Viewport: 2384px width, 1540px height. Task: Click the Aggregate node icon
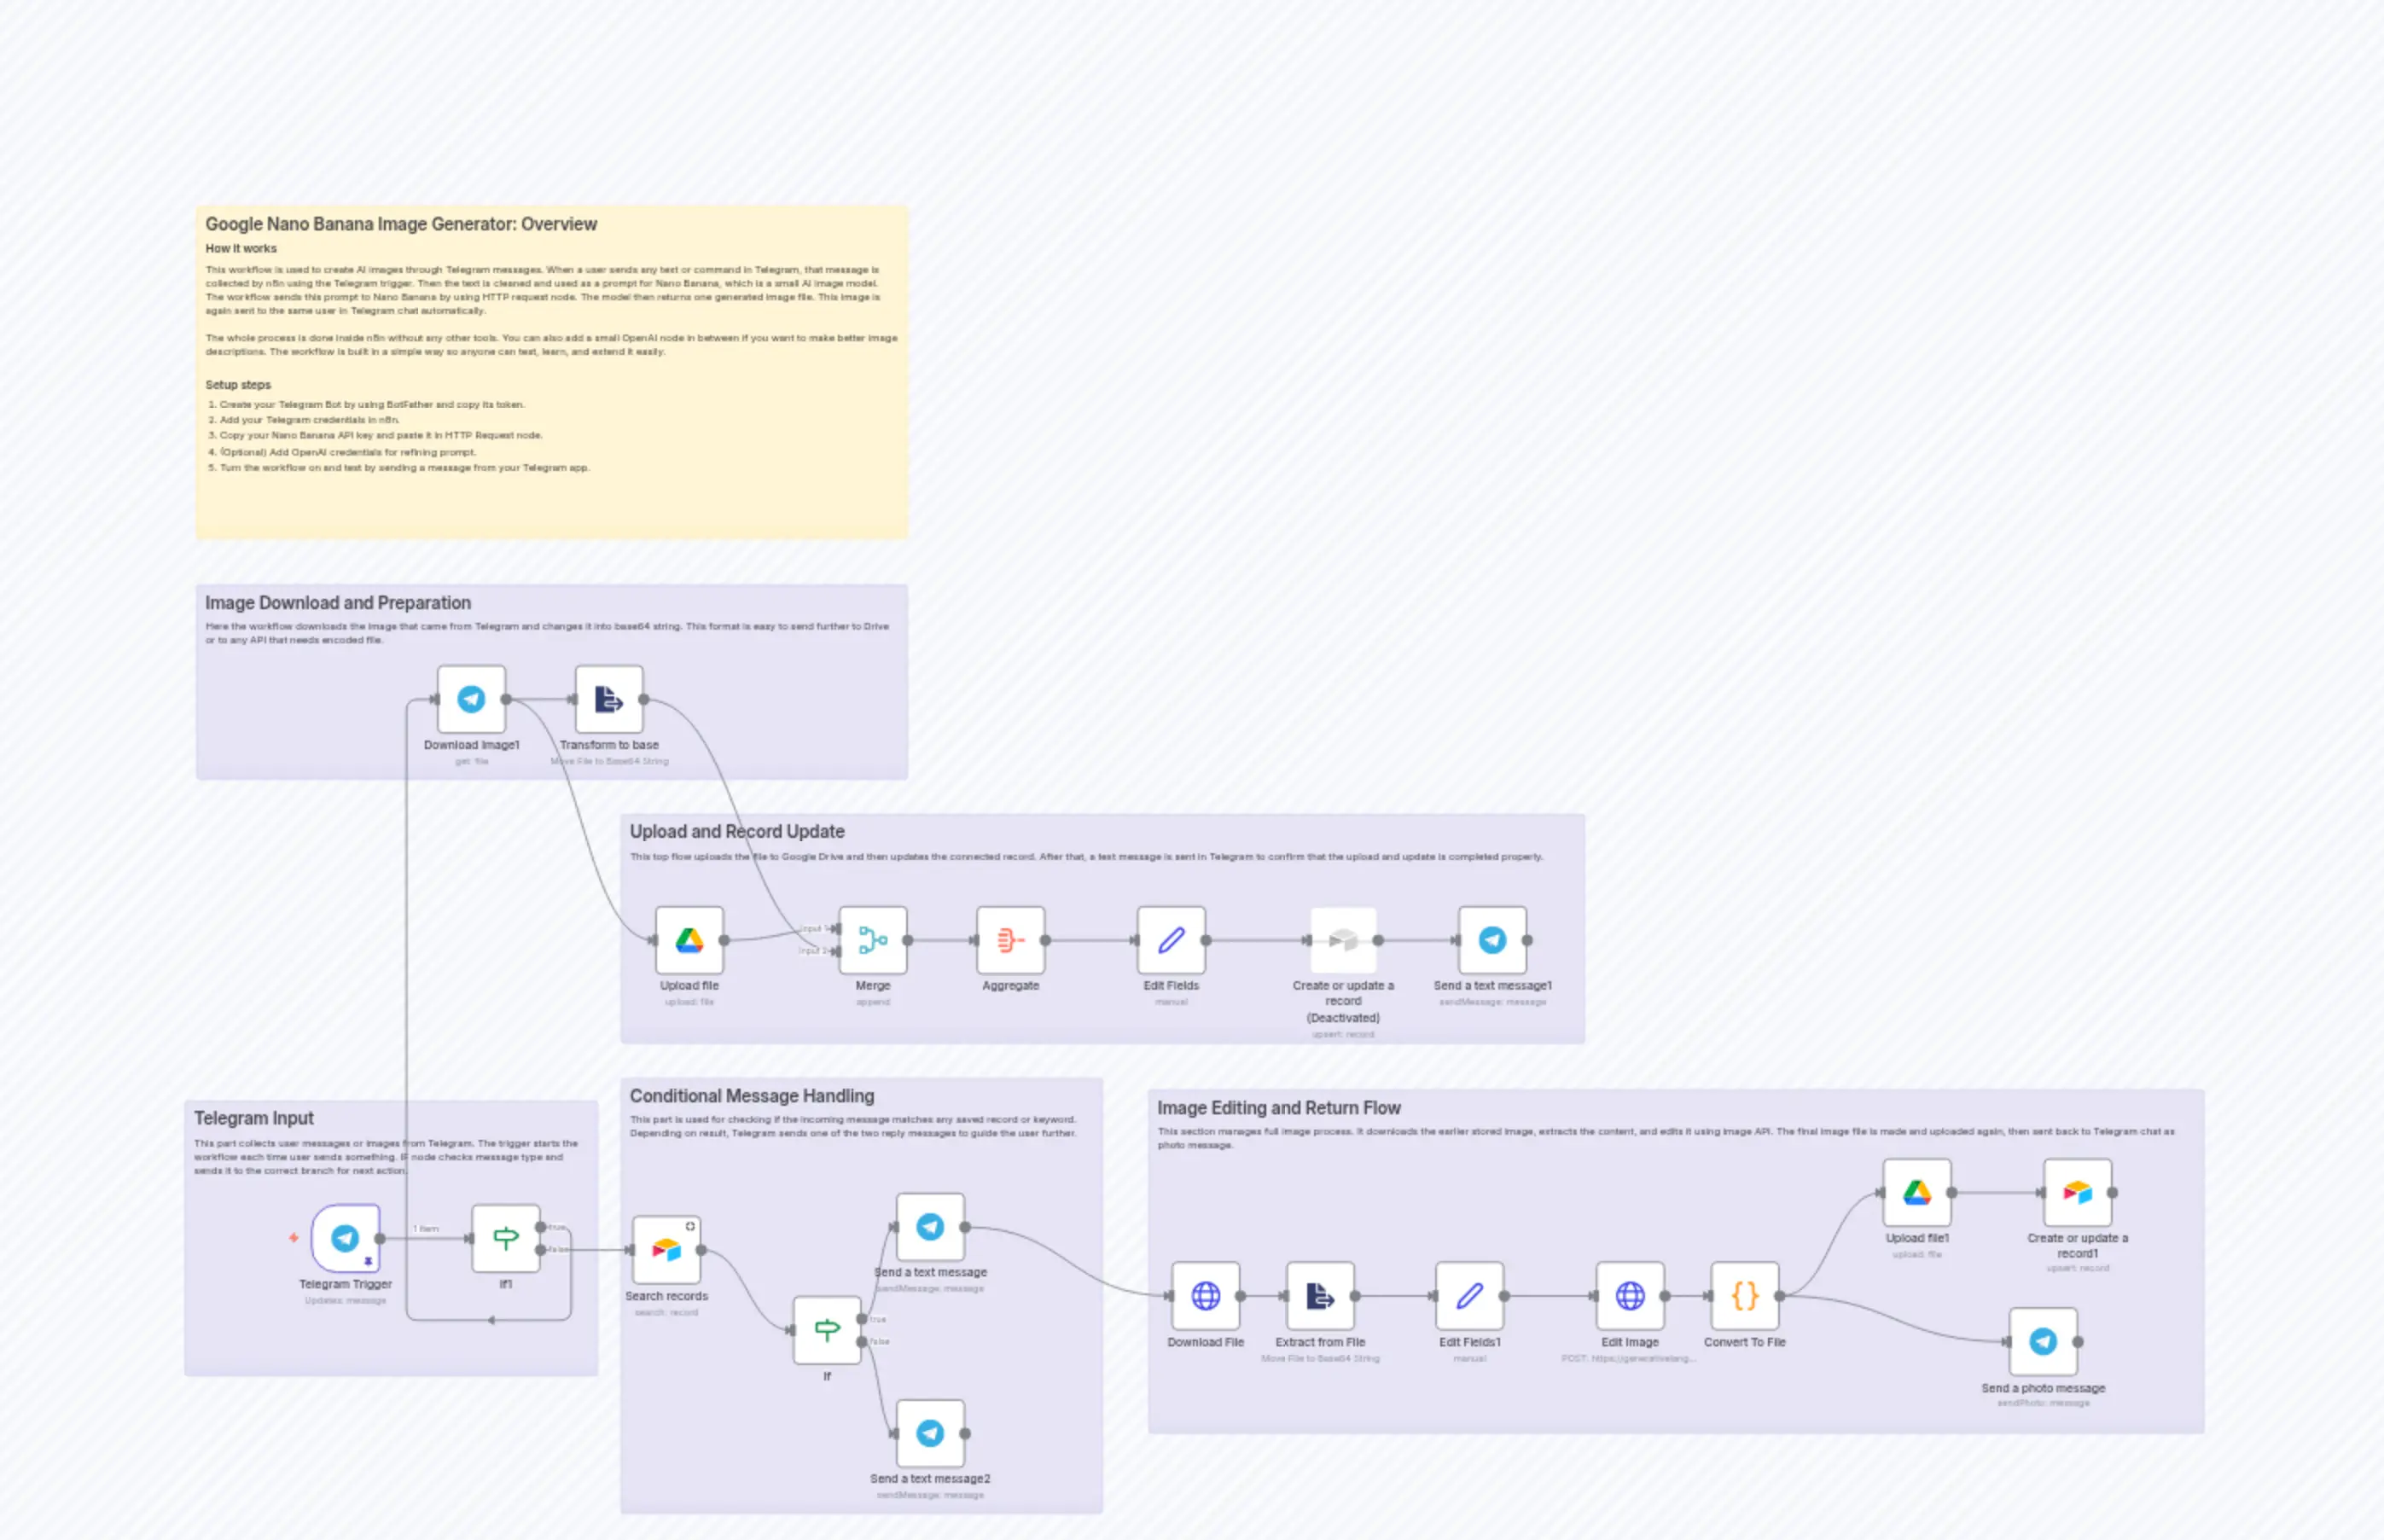[x=1009, y=941]
